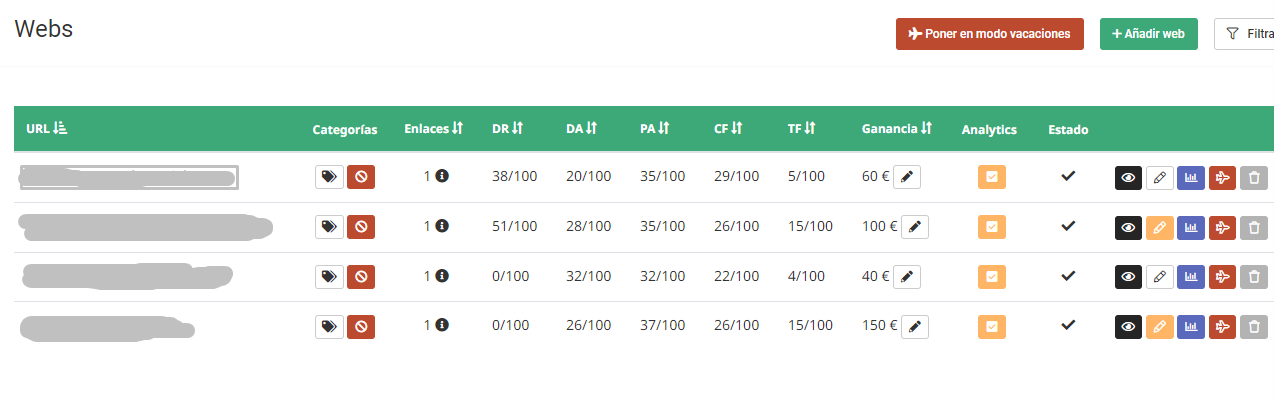Click the redacted URL in the first row
The width and height of the screenshot is (1274, 405).
(x=128, y=178)
